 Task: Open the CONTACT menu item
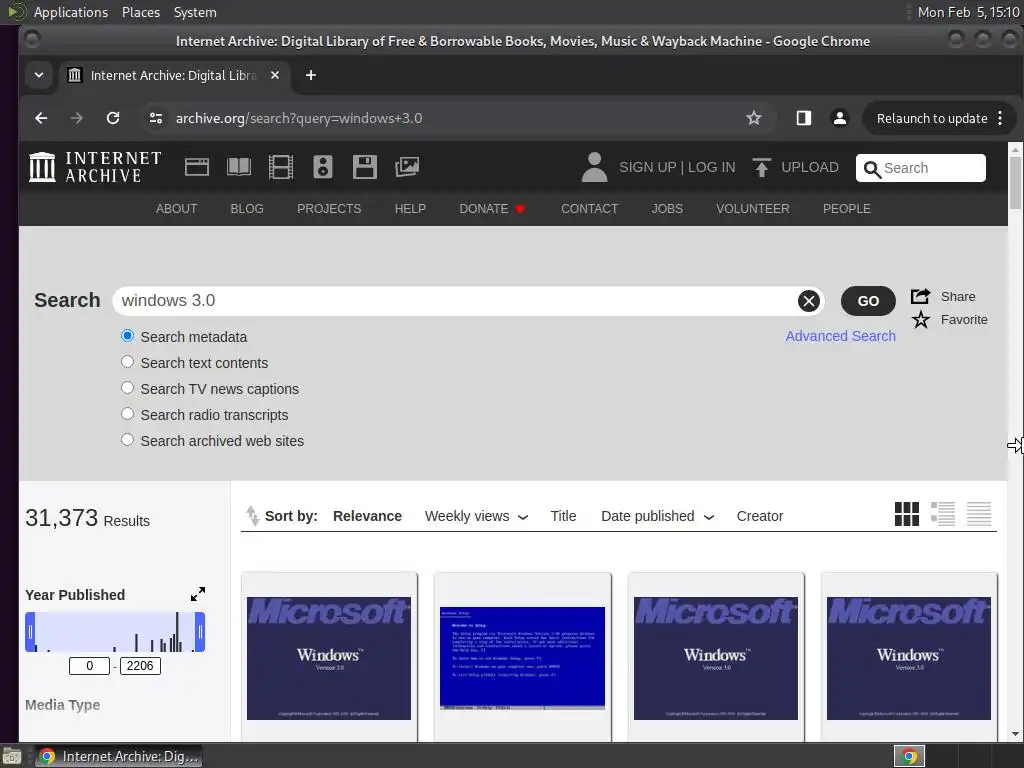(590, 209)
